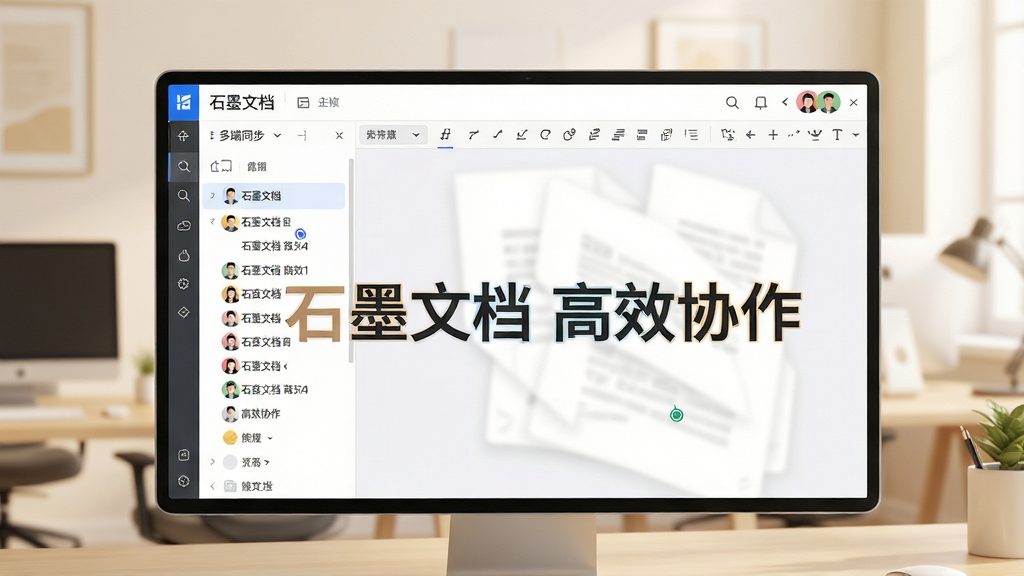The height and width of the screenshot is (576, 1024).
Task: Select the highlighted search icon in dark sidebar
Action: click(184, 167)
